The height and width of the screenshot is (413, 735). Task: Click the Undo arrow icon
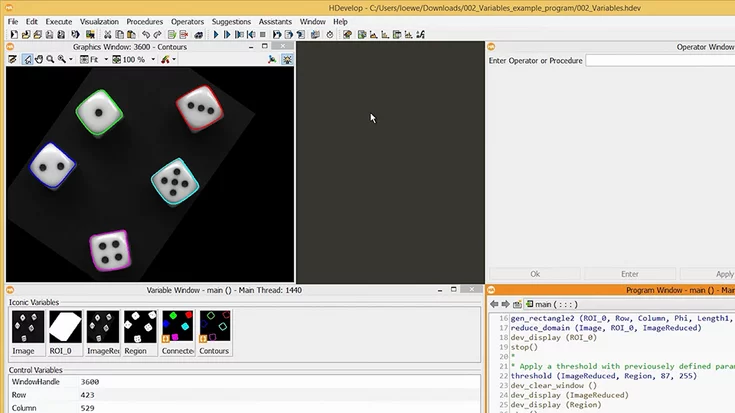tap(145, 34)
